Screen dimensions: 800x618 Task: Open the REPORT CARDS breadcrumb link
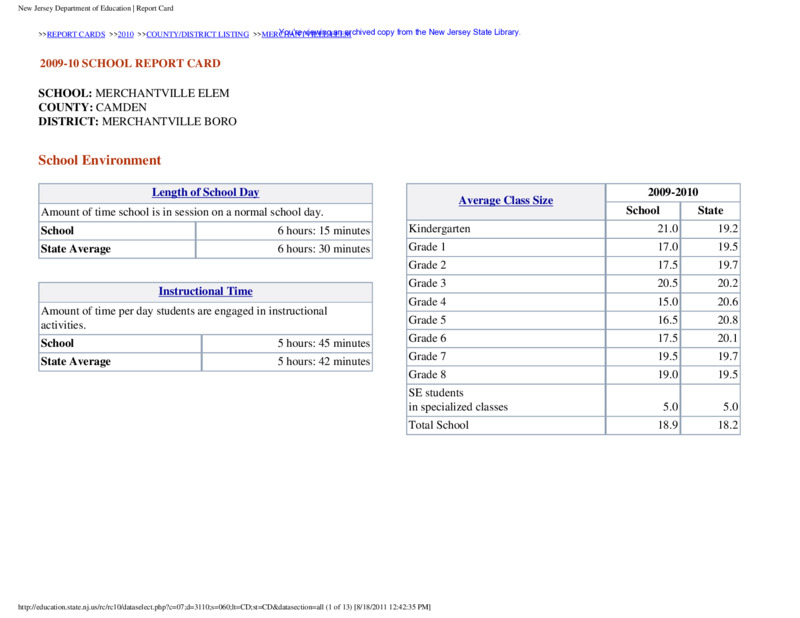76,35
